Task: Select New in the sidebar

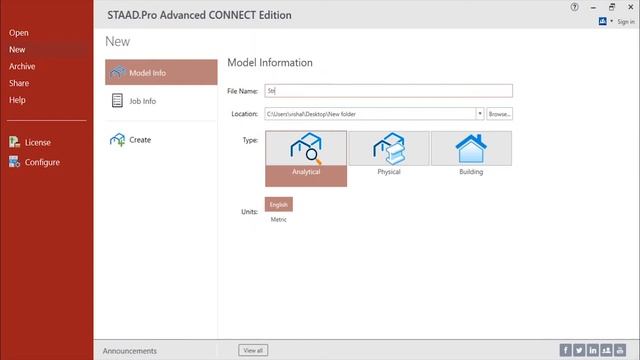Action: pyautogui.click(x=17, y=49)
